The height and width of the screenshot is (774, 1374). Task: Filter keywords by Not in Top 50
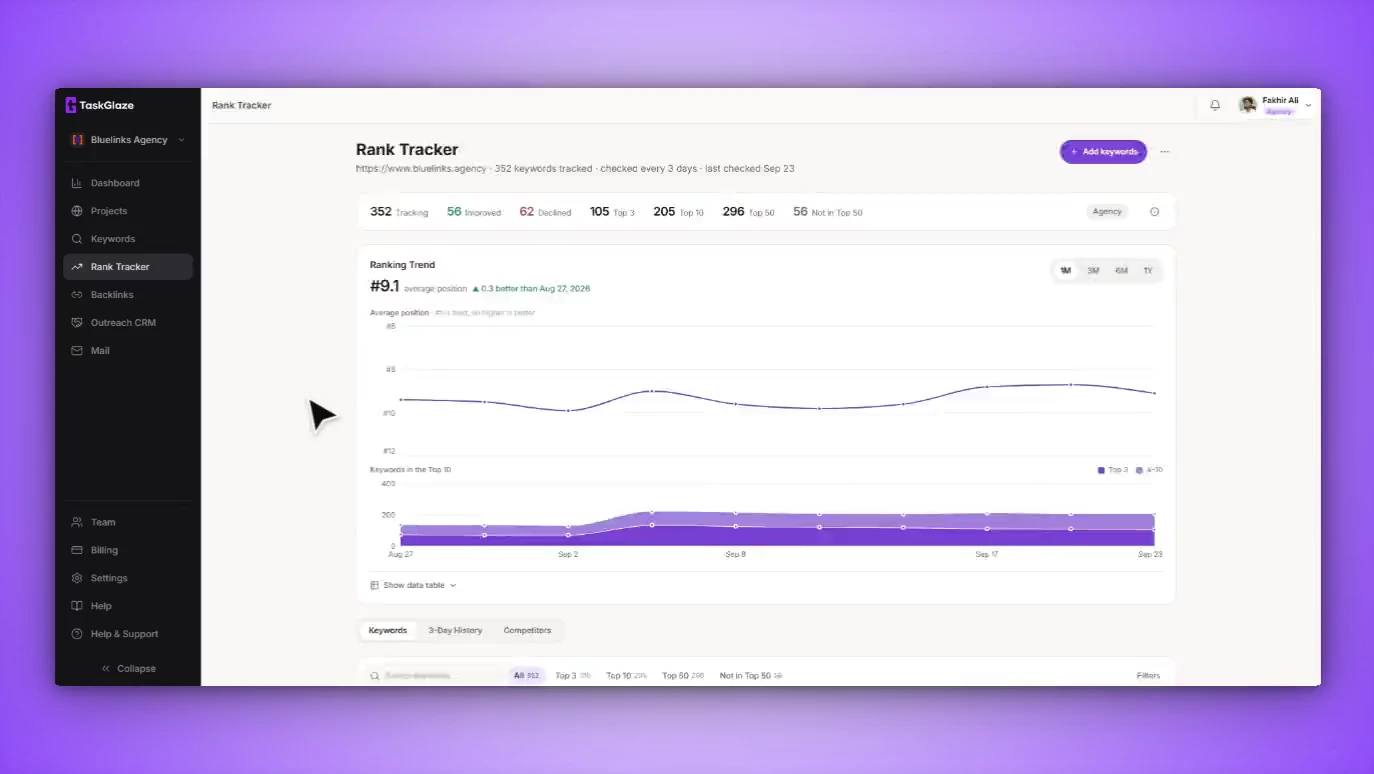751,676
